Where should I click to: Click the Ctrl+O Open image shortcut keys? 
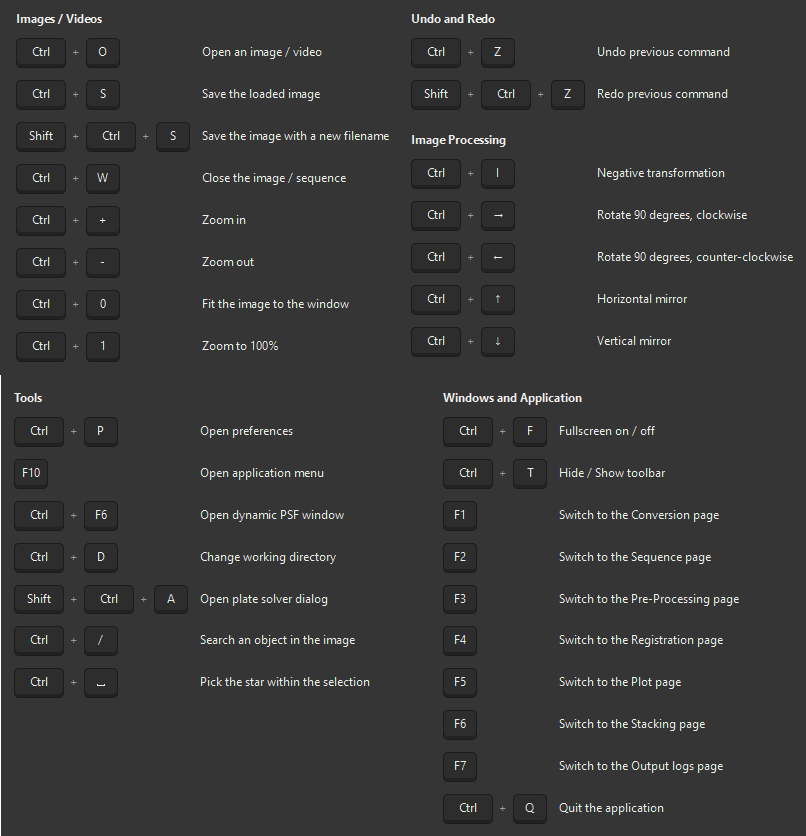coord(70,52)
